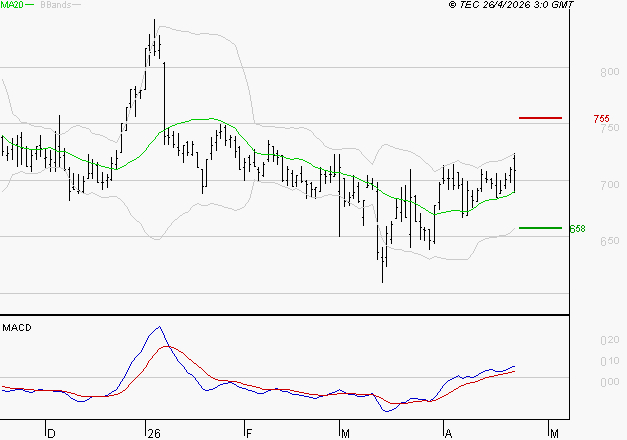Click the 800 price axis label
Image resolution: width=627 pixels, height=440 pixels.
tap(610, 72)
